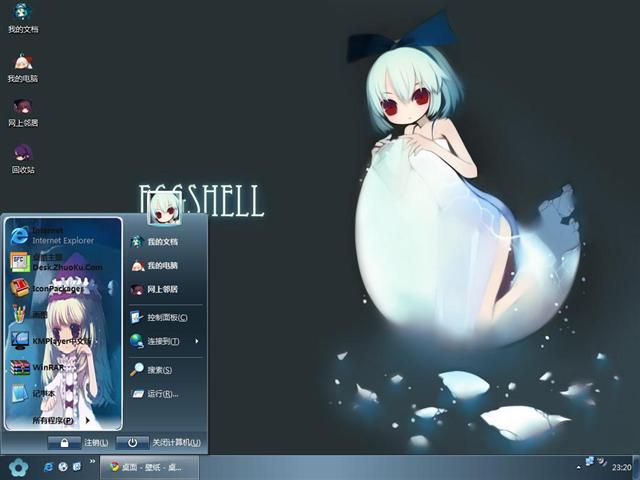The height and width of the screenshot is (480, 640).
Task: Click network computers tray icon
Action: (x=590, y=462)
